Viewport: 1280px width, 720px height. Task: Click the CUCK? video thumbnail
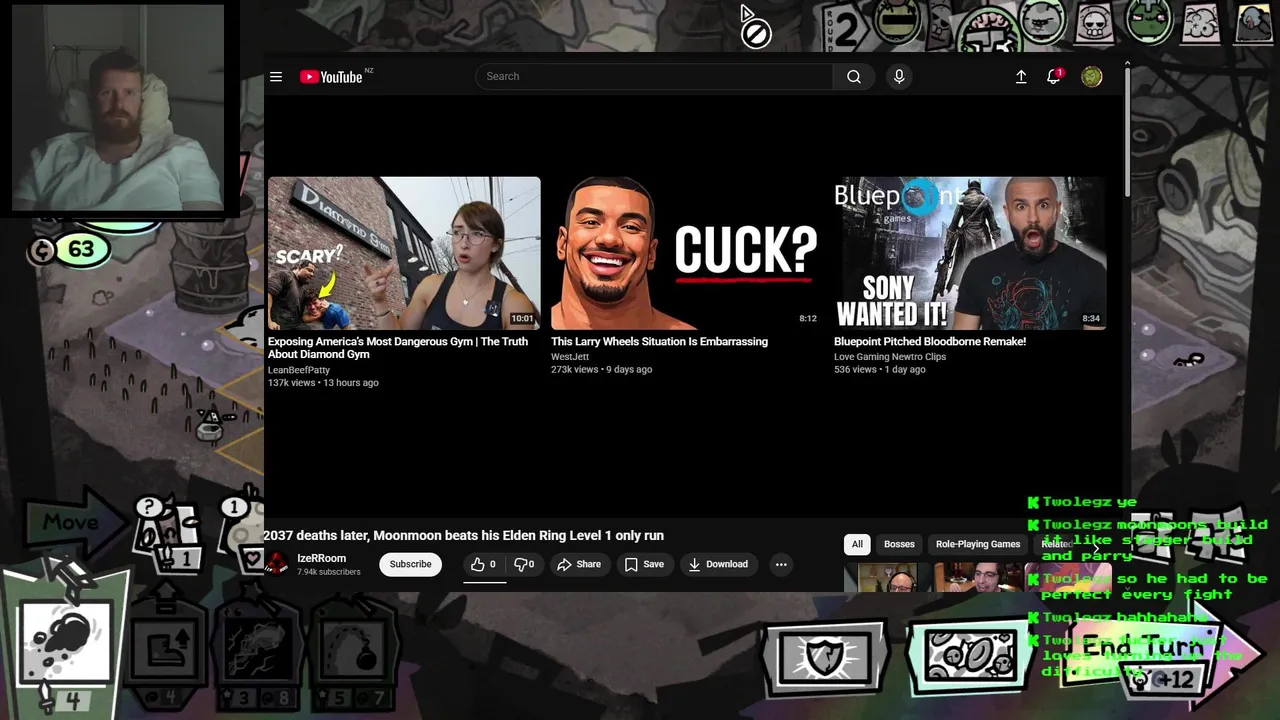coord(686,253)
